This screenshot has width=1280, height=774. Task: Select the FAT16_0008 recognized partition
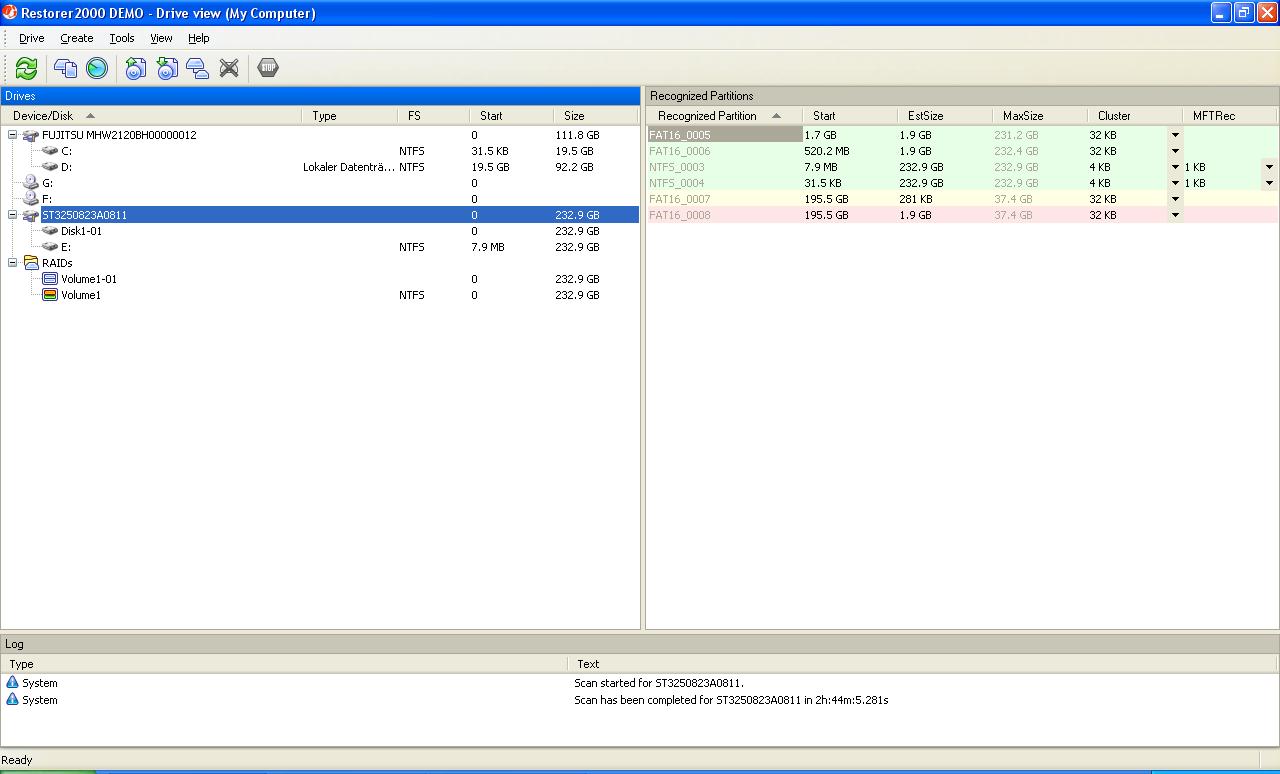(x=680, y=215)
